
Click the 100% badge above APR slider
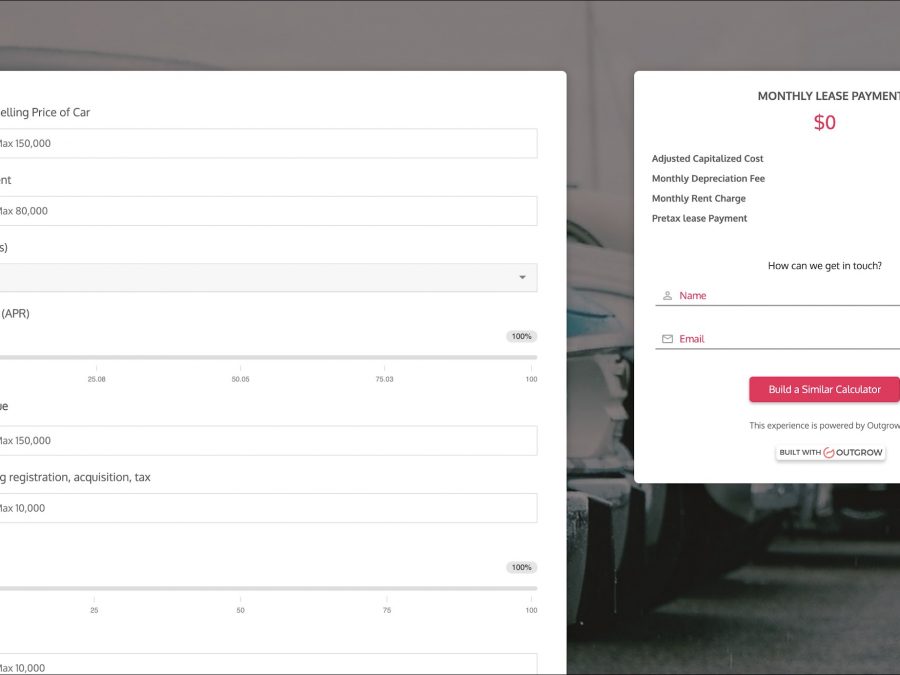[x=521, y=337]
